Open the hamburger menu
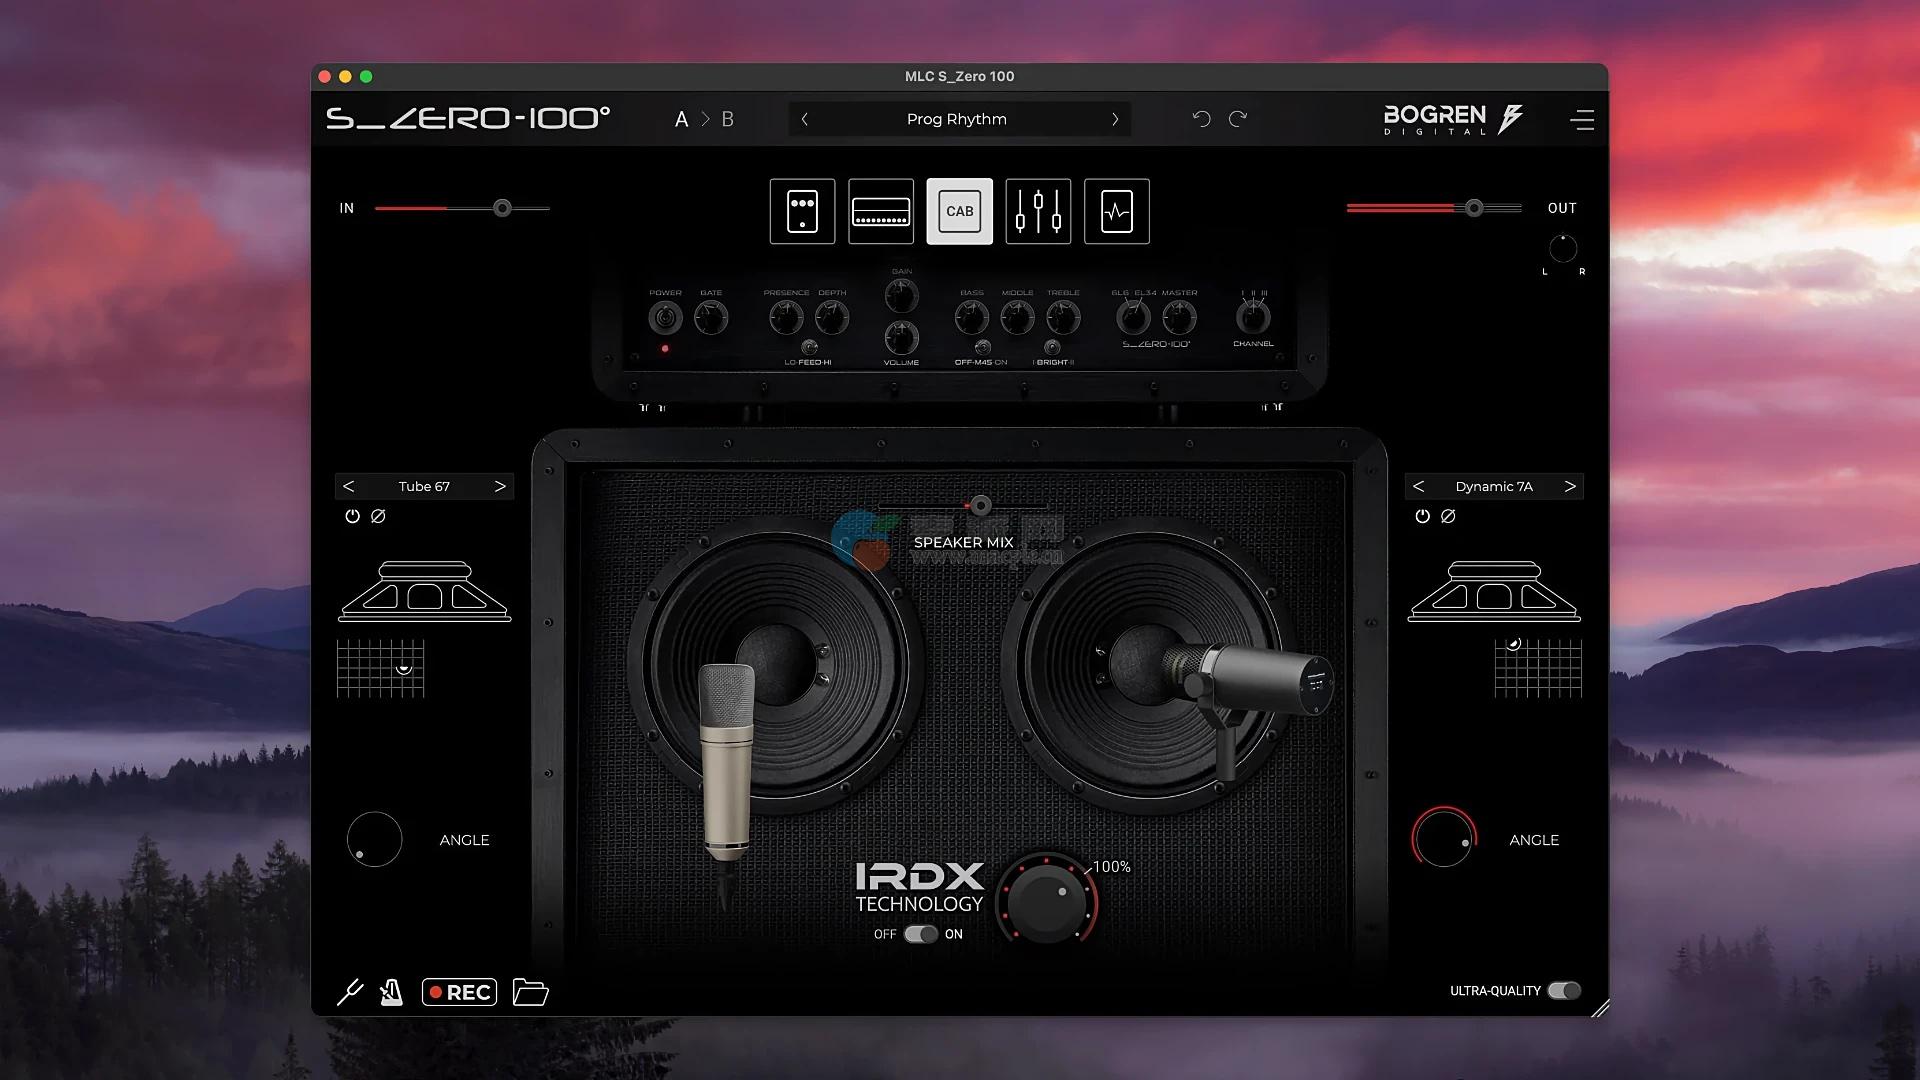This screenshot has height=1080, width=1920. coord(1582,120)
